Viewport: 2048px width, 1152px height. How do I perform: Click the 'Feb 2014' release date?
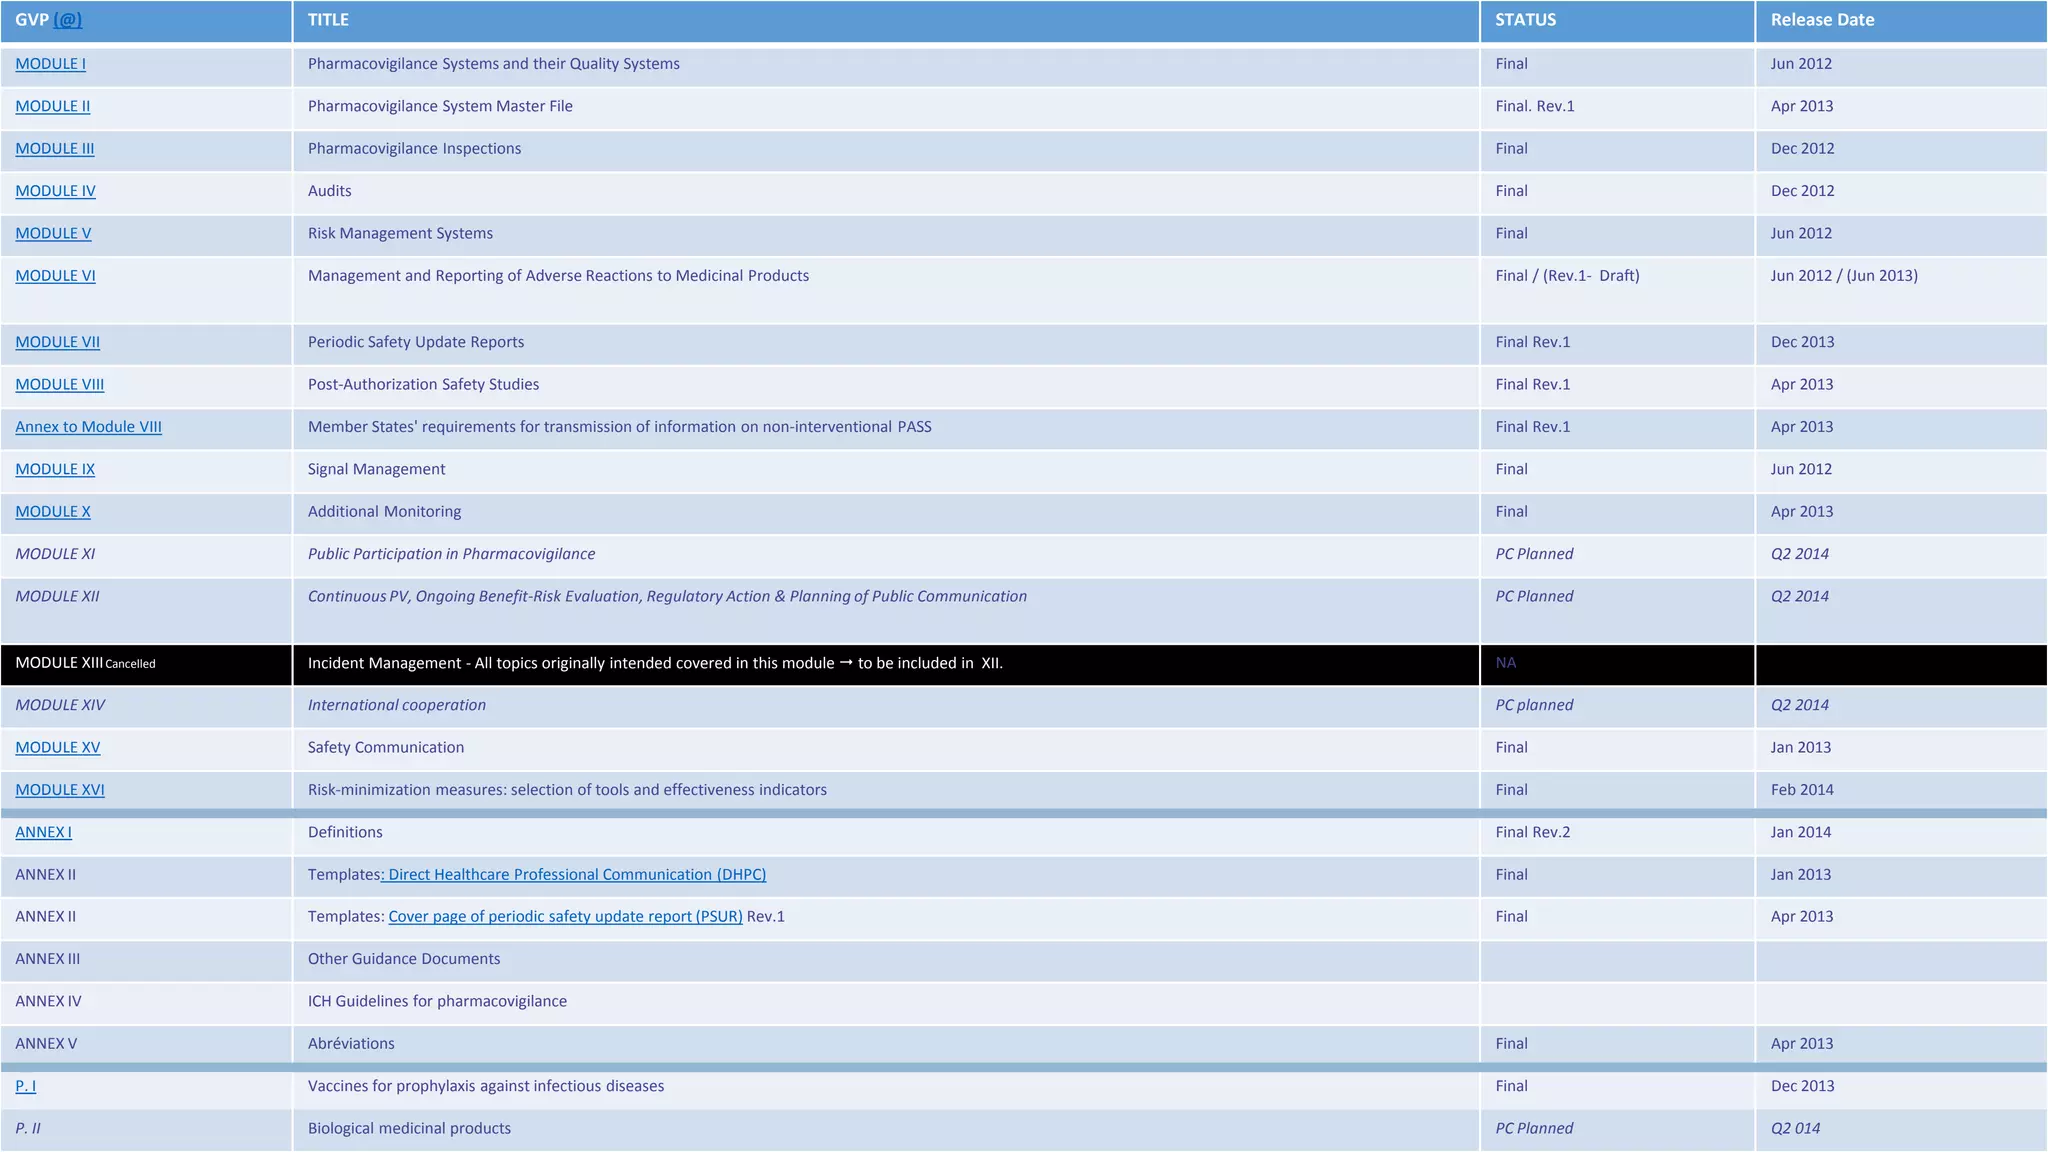(x=1802, y=790)
